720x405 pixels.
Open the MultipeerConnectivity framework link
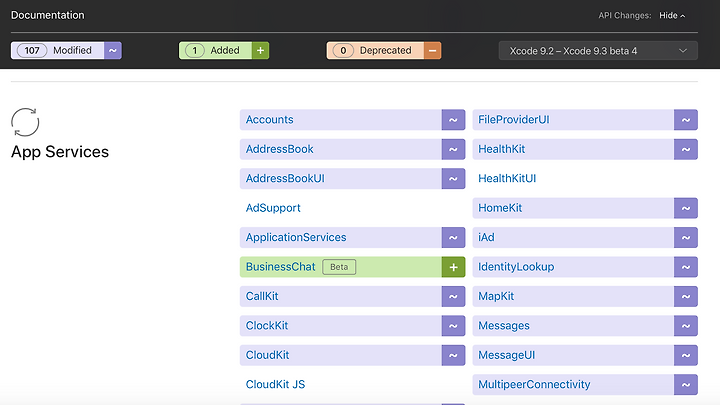click(534, 384)
